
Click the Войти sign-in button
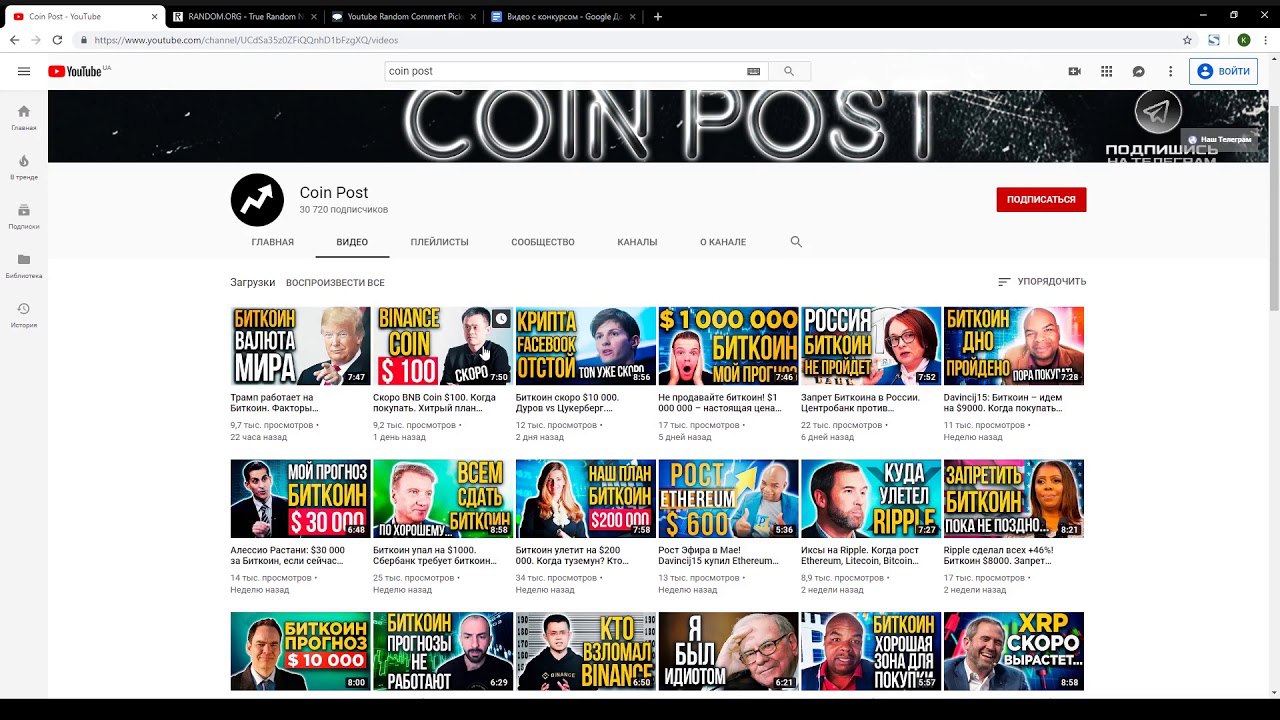point(1223,71)
